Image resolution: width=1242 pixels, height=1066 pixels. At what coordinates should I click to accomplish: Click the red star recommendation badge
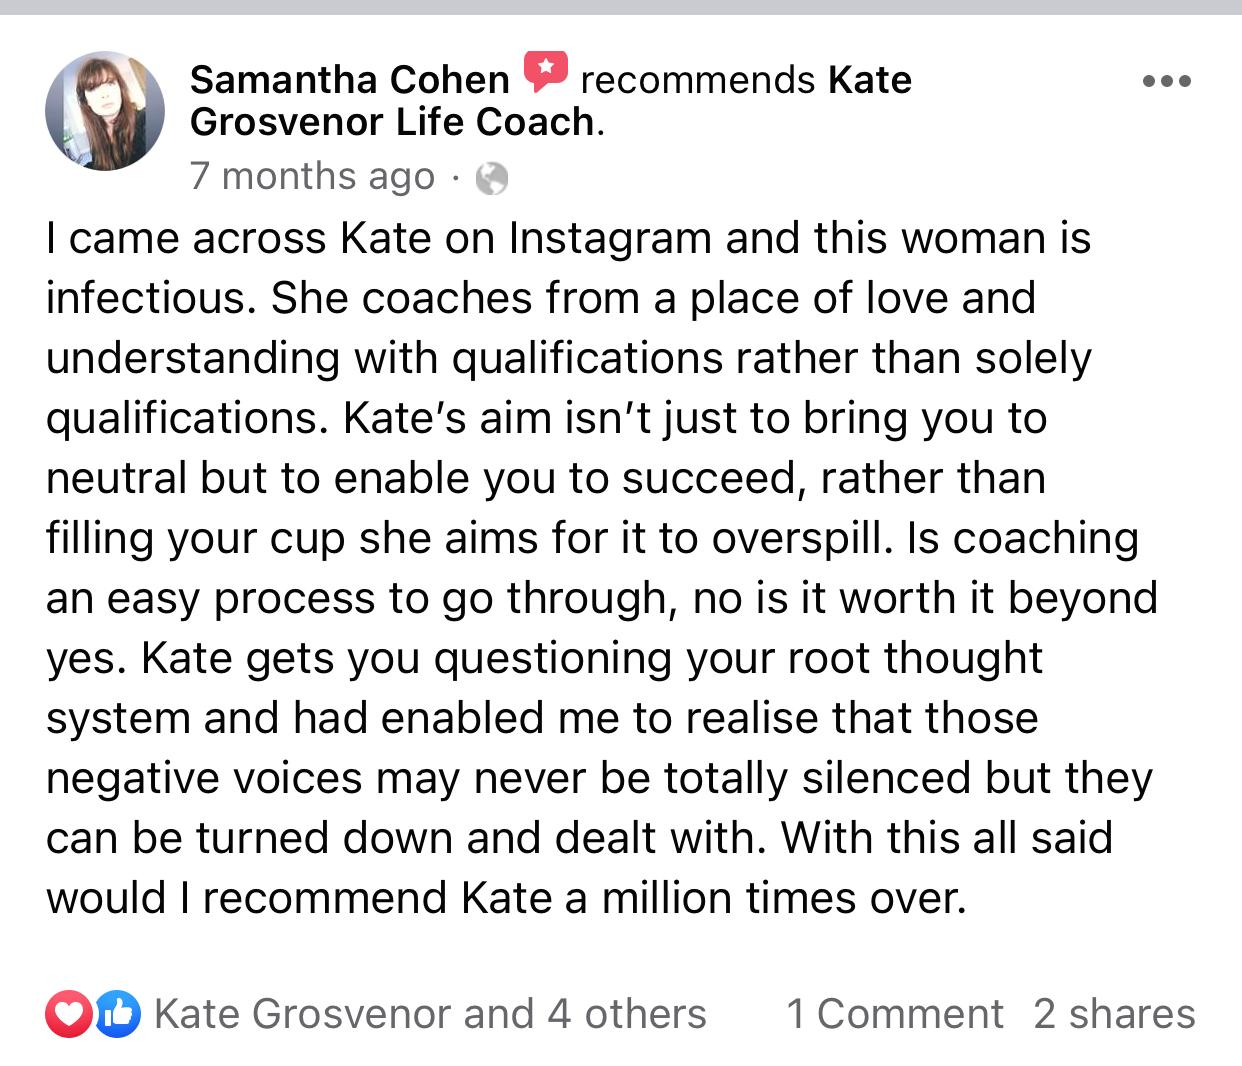tap(545, 71)
